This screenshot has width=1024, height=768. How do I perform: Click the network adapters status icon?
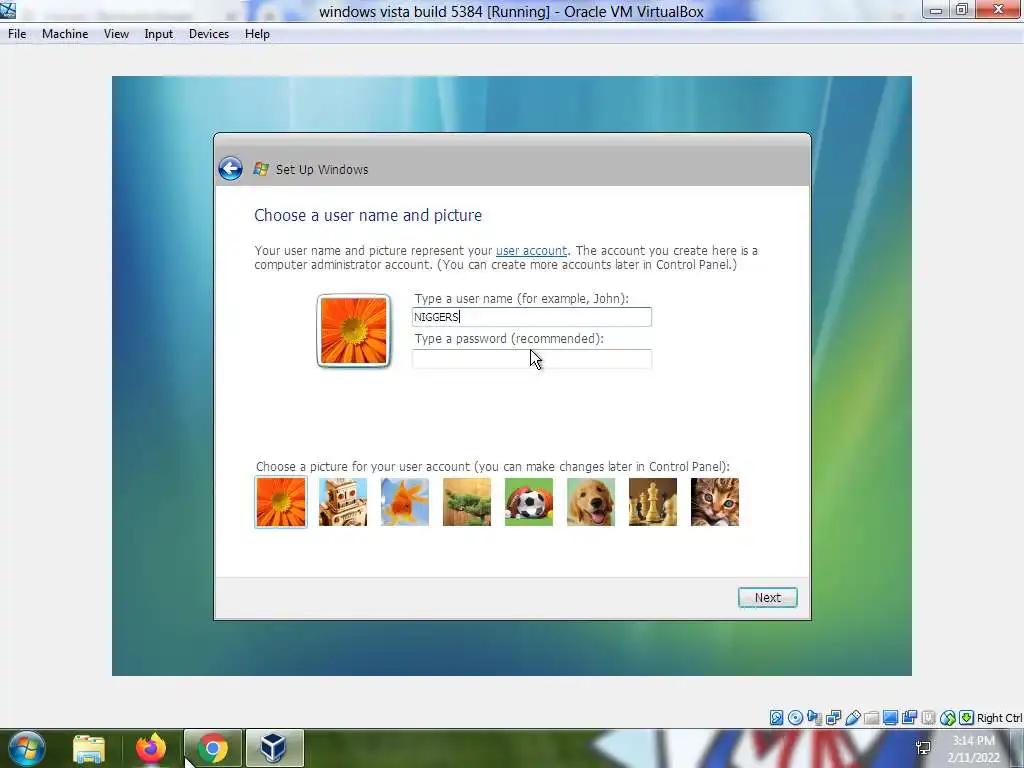click(833, 718)
